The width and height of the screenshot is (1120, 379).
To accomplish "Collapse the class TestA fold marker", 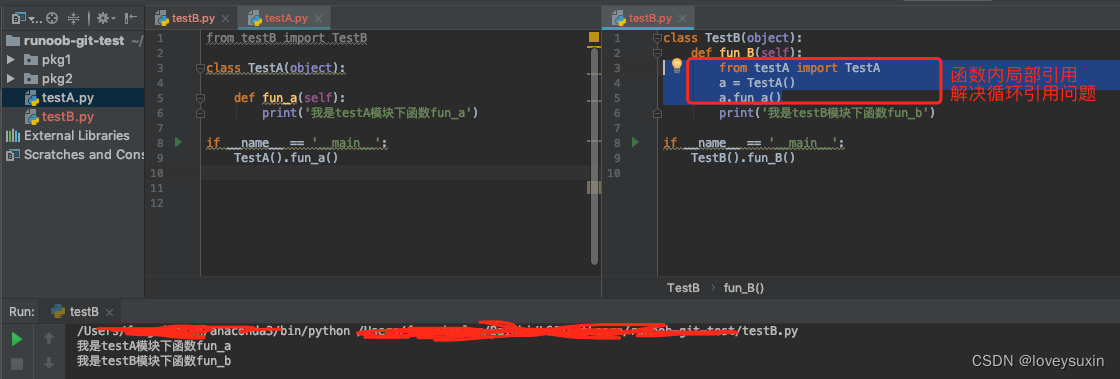I will (200, 68).
